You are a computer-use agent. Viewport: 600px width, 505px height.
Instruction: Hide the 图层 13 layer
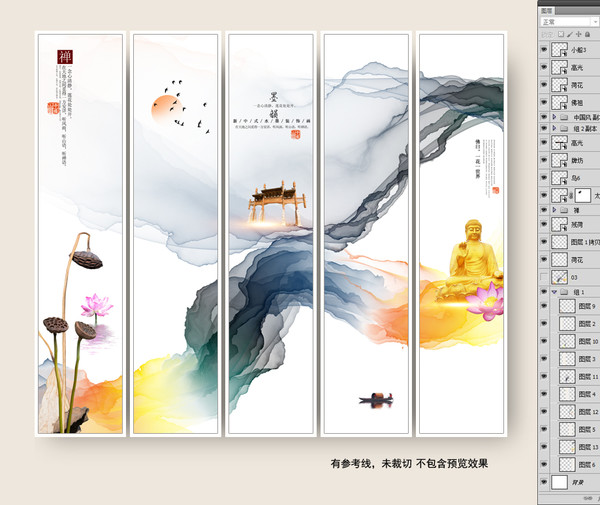pos(544,447)
